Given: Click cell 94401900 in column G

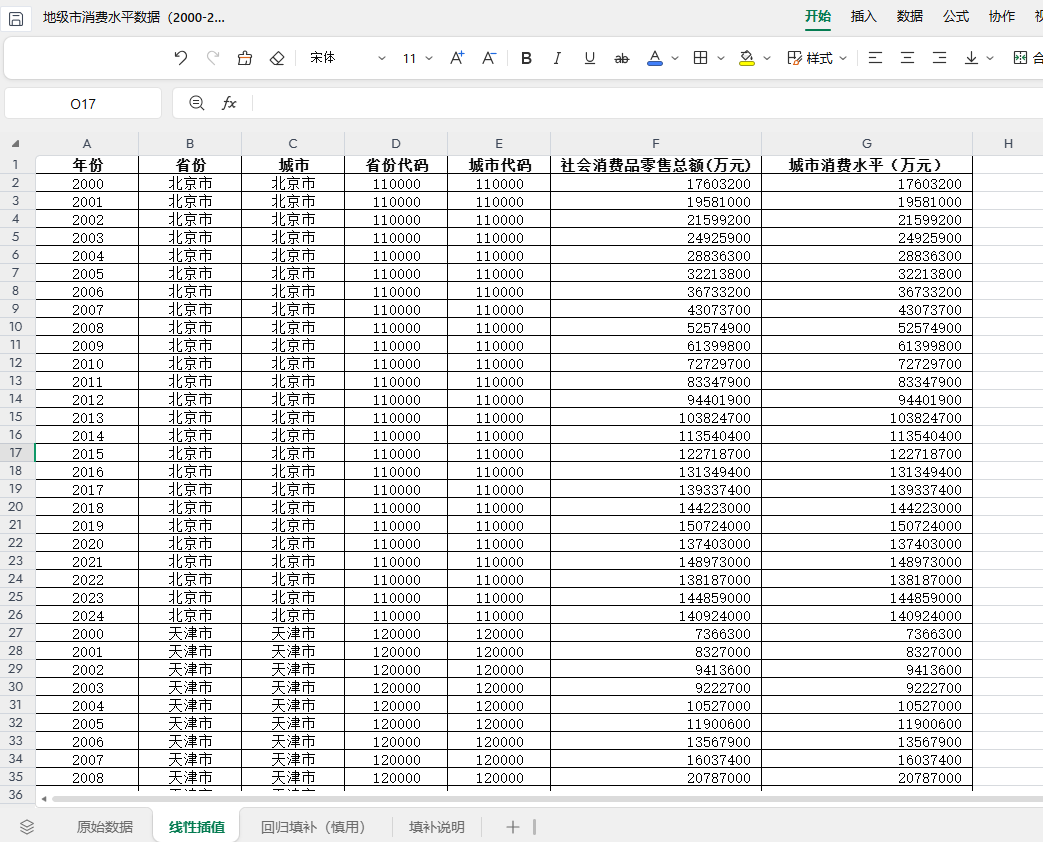Looking at the screenshot, I should point(867,400).
